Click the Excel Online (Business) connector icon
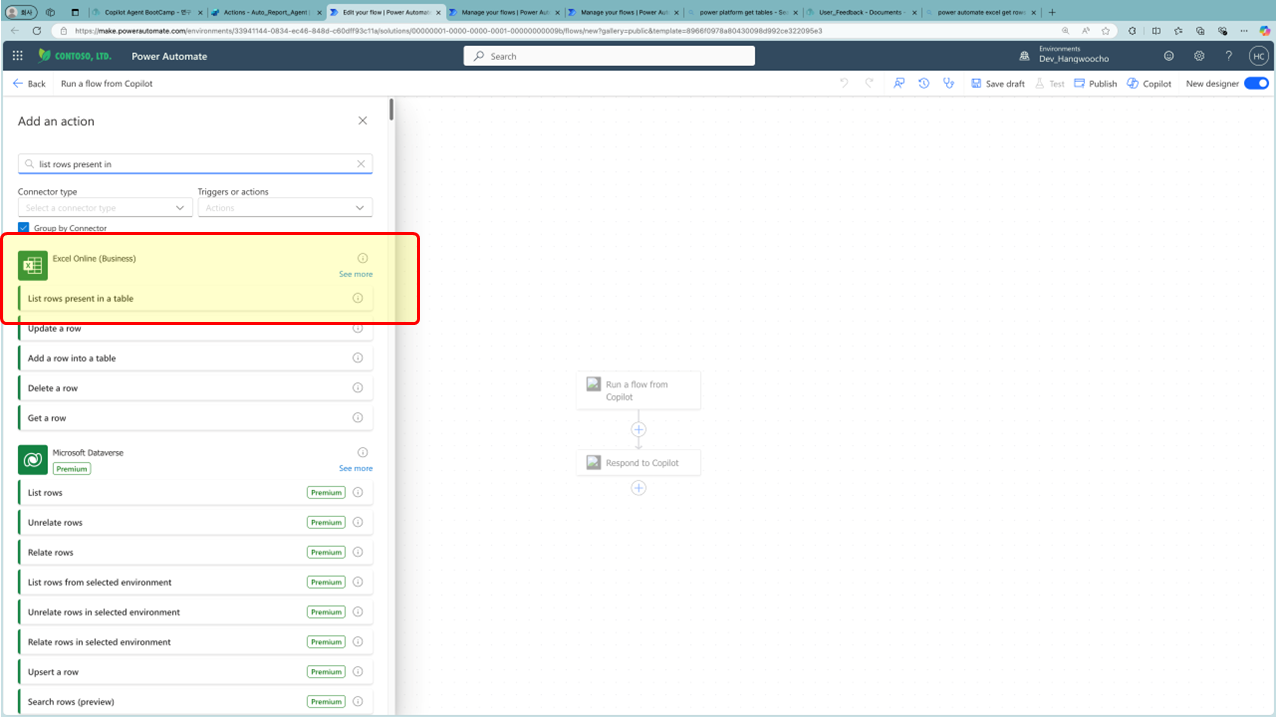Screen dimensions: 1276x717 (x=33, y=265)
